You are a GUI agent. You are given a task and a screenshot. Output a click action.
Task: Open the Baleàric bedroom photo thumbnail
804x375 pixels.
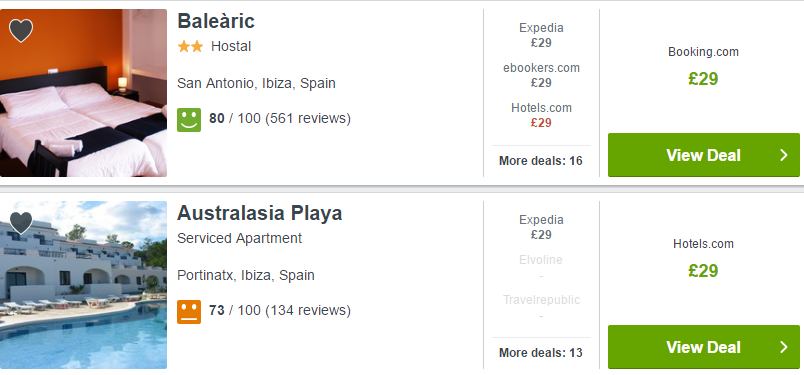pyautogui.click(x=84, y=93)
